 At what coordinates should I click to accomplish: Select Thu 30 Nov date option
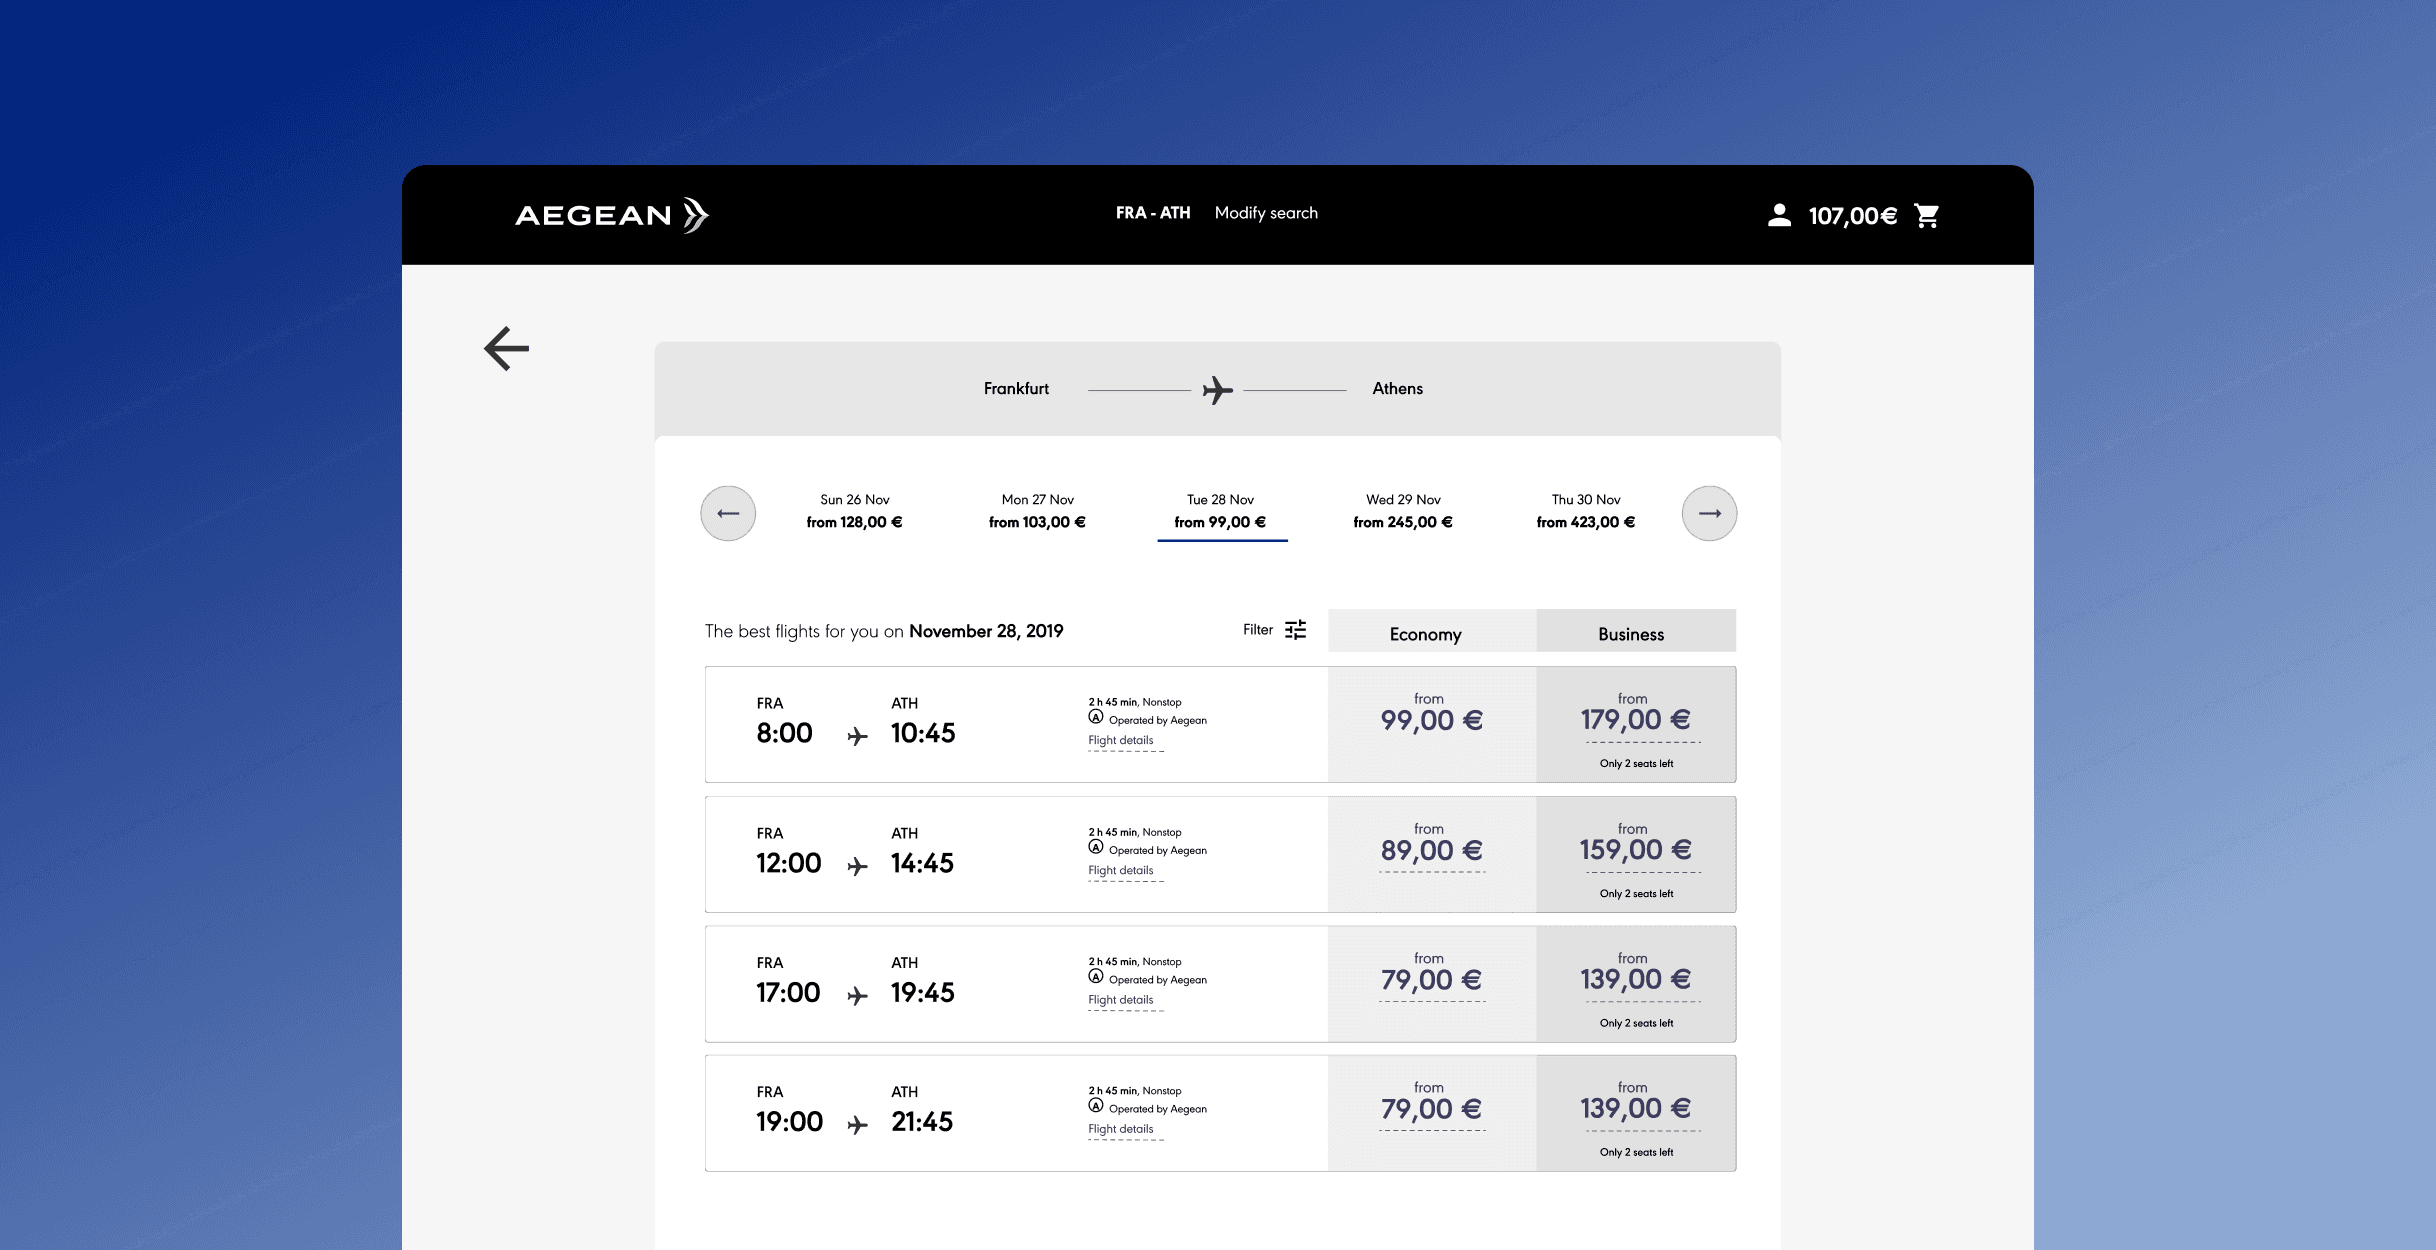[x=1585, y=511]
